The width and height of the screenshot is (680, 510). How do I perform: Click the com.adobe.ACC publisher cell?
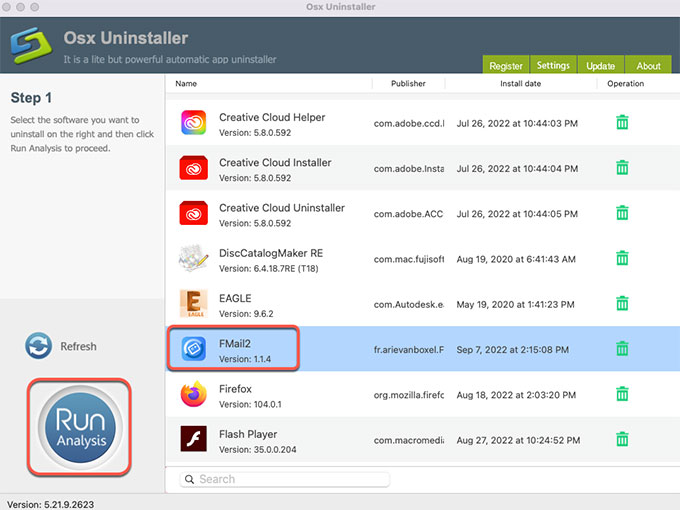[x=409, y=214]
